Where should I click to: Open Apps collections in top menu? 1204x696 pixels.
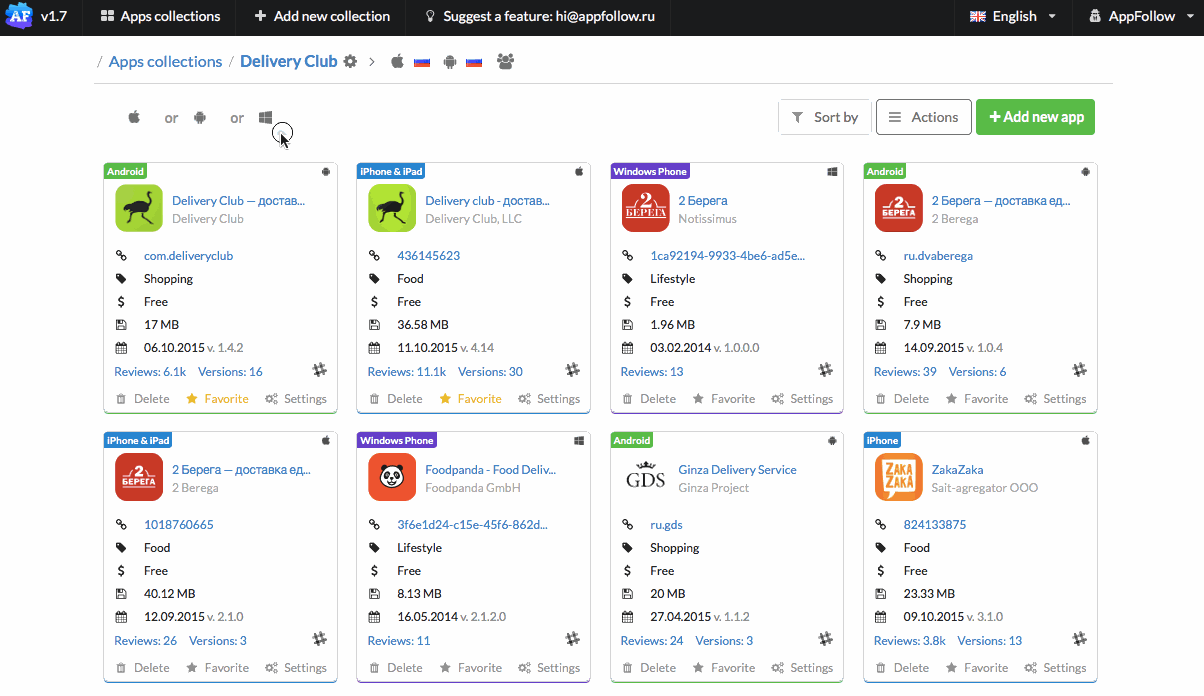[160, 17]
